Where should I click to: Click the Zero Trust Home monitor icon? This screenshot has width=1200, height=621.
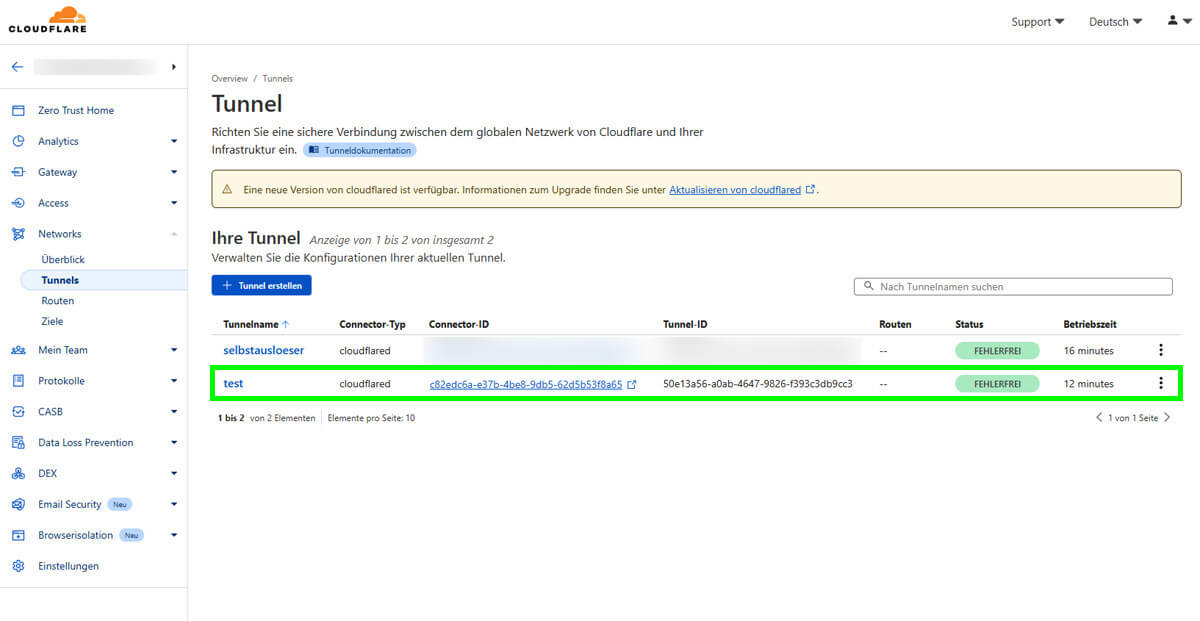click(18, 110)
